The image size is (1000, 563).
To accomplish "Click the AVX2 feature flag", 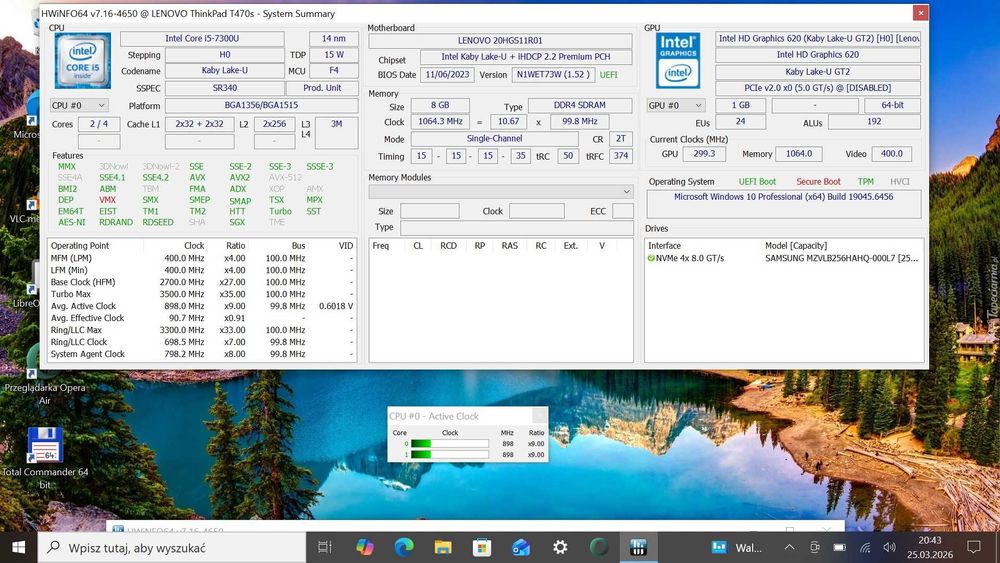I will [239, 177].
